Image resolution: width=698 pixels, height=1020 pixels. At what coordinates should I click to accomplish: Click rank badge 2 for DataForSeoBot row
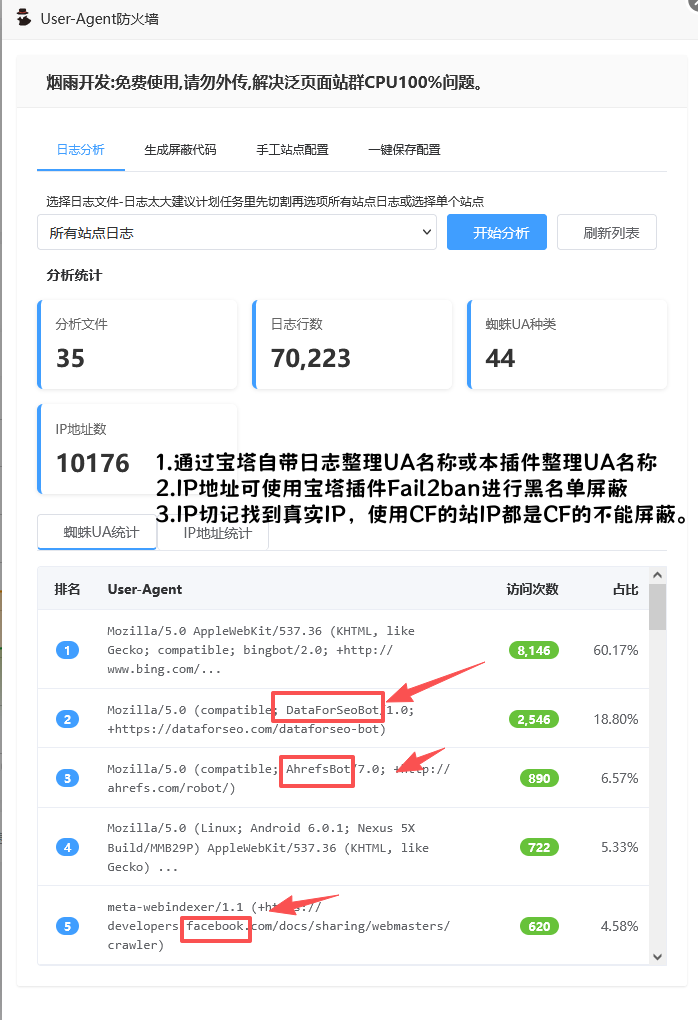click(x=67, y=719)
